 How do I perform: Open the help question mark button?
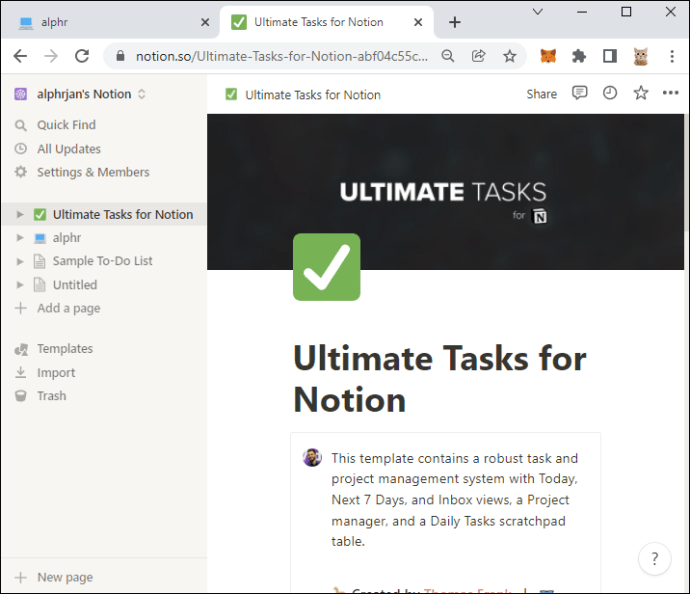654,559
